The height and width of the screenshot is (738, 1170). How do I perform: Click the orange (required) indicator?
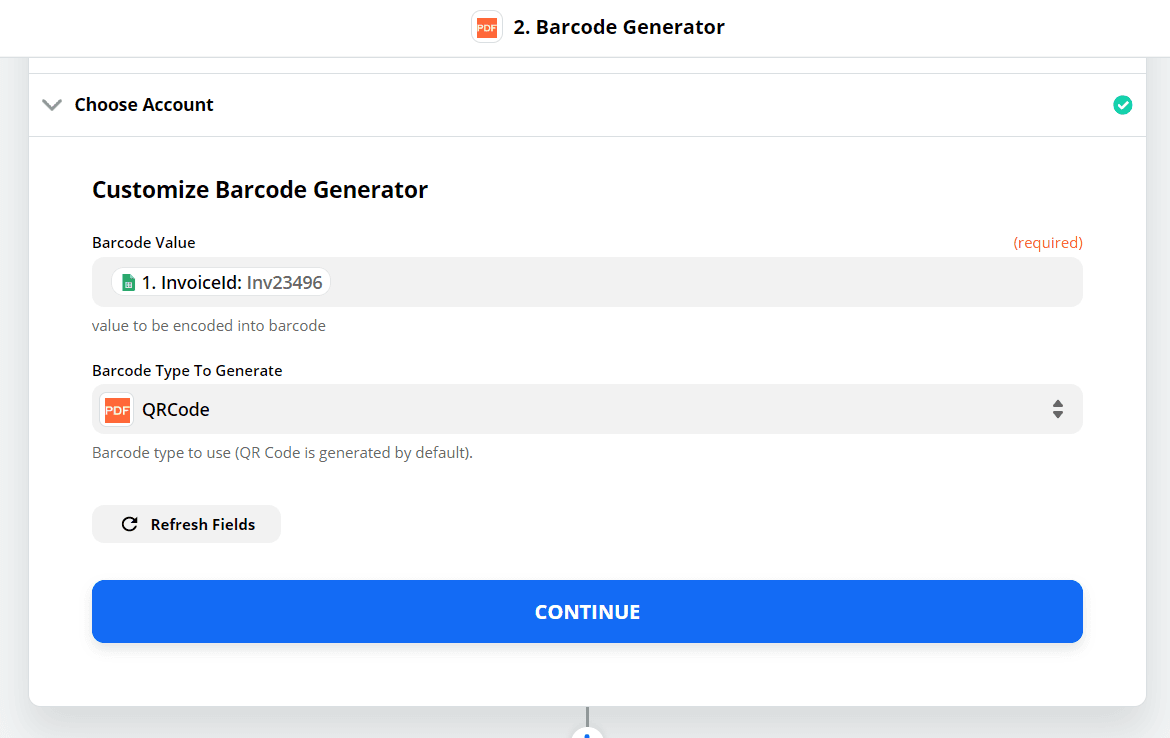(1047, 243)
